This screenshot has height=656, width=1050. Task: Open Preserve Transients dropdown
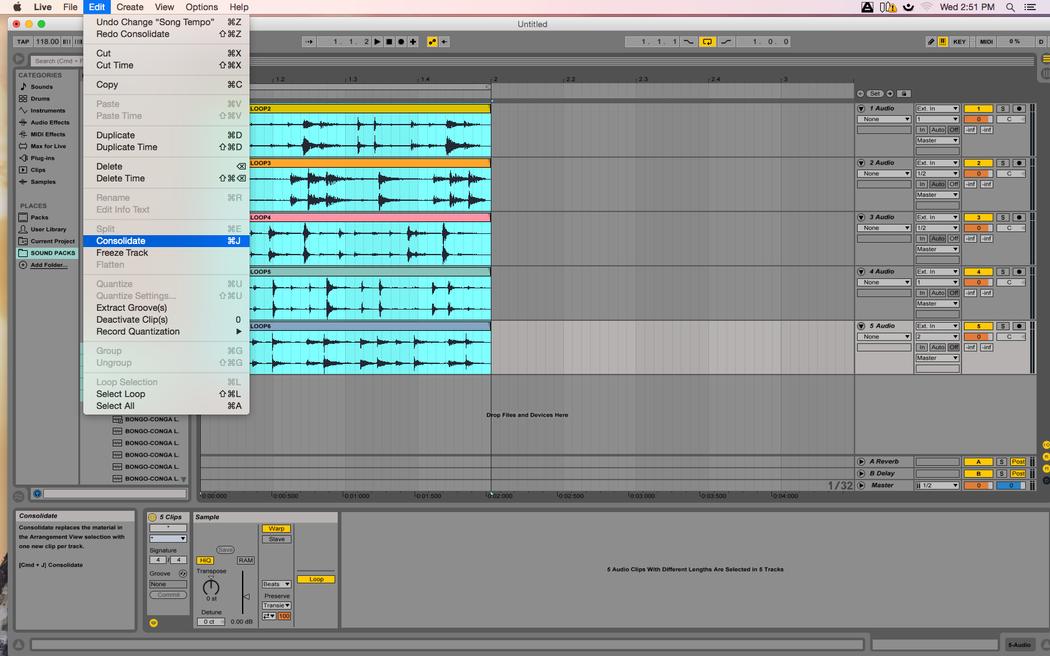coord(277,605)
